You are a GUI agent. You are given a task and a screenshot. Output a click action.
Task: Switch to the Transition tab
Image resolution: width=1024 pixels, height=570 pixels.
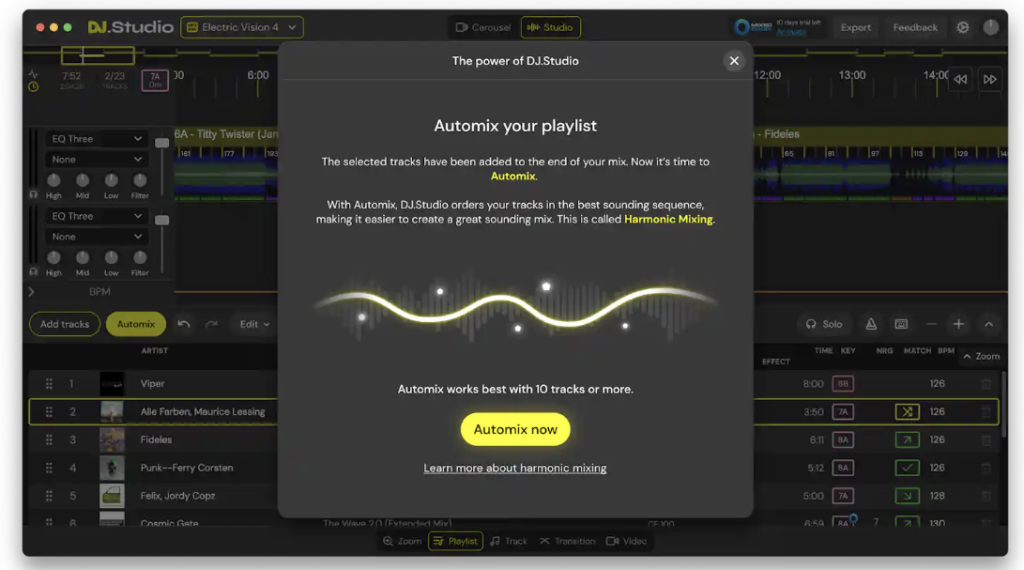(567, 541)
